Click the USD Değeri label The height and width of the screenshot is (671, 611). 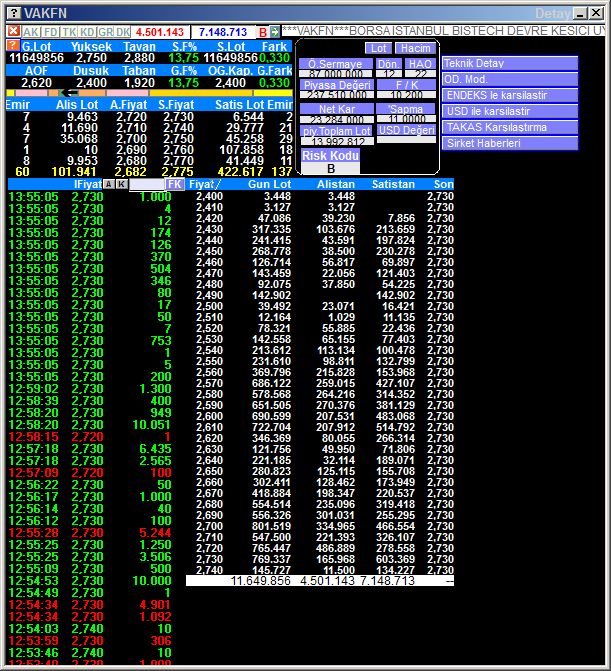pos(406,130)
